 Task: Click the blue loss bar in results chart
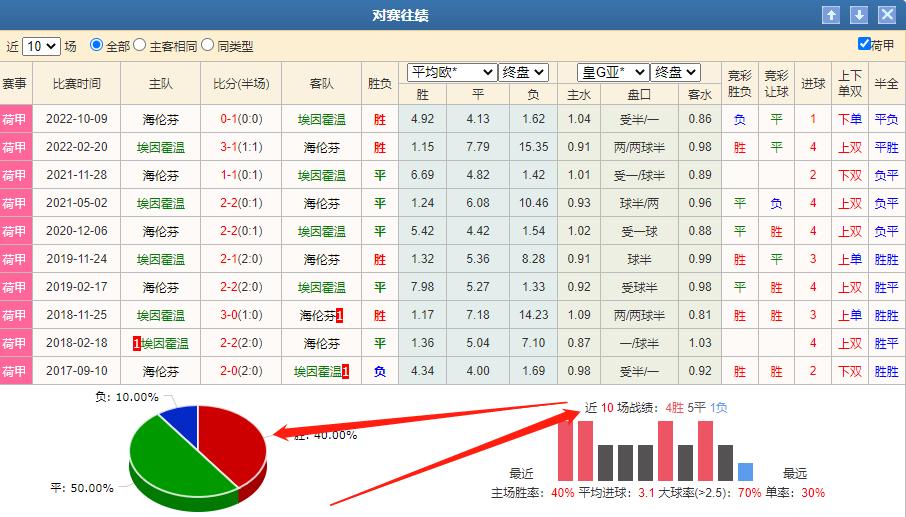pos(746,472)
